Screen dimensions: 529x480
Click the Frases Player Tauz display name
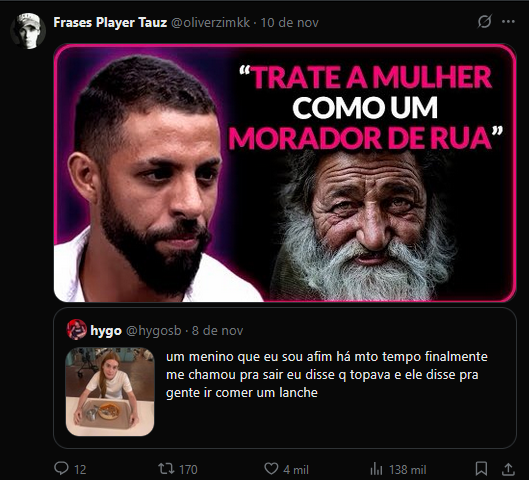click(110, 23)
